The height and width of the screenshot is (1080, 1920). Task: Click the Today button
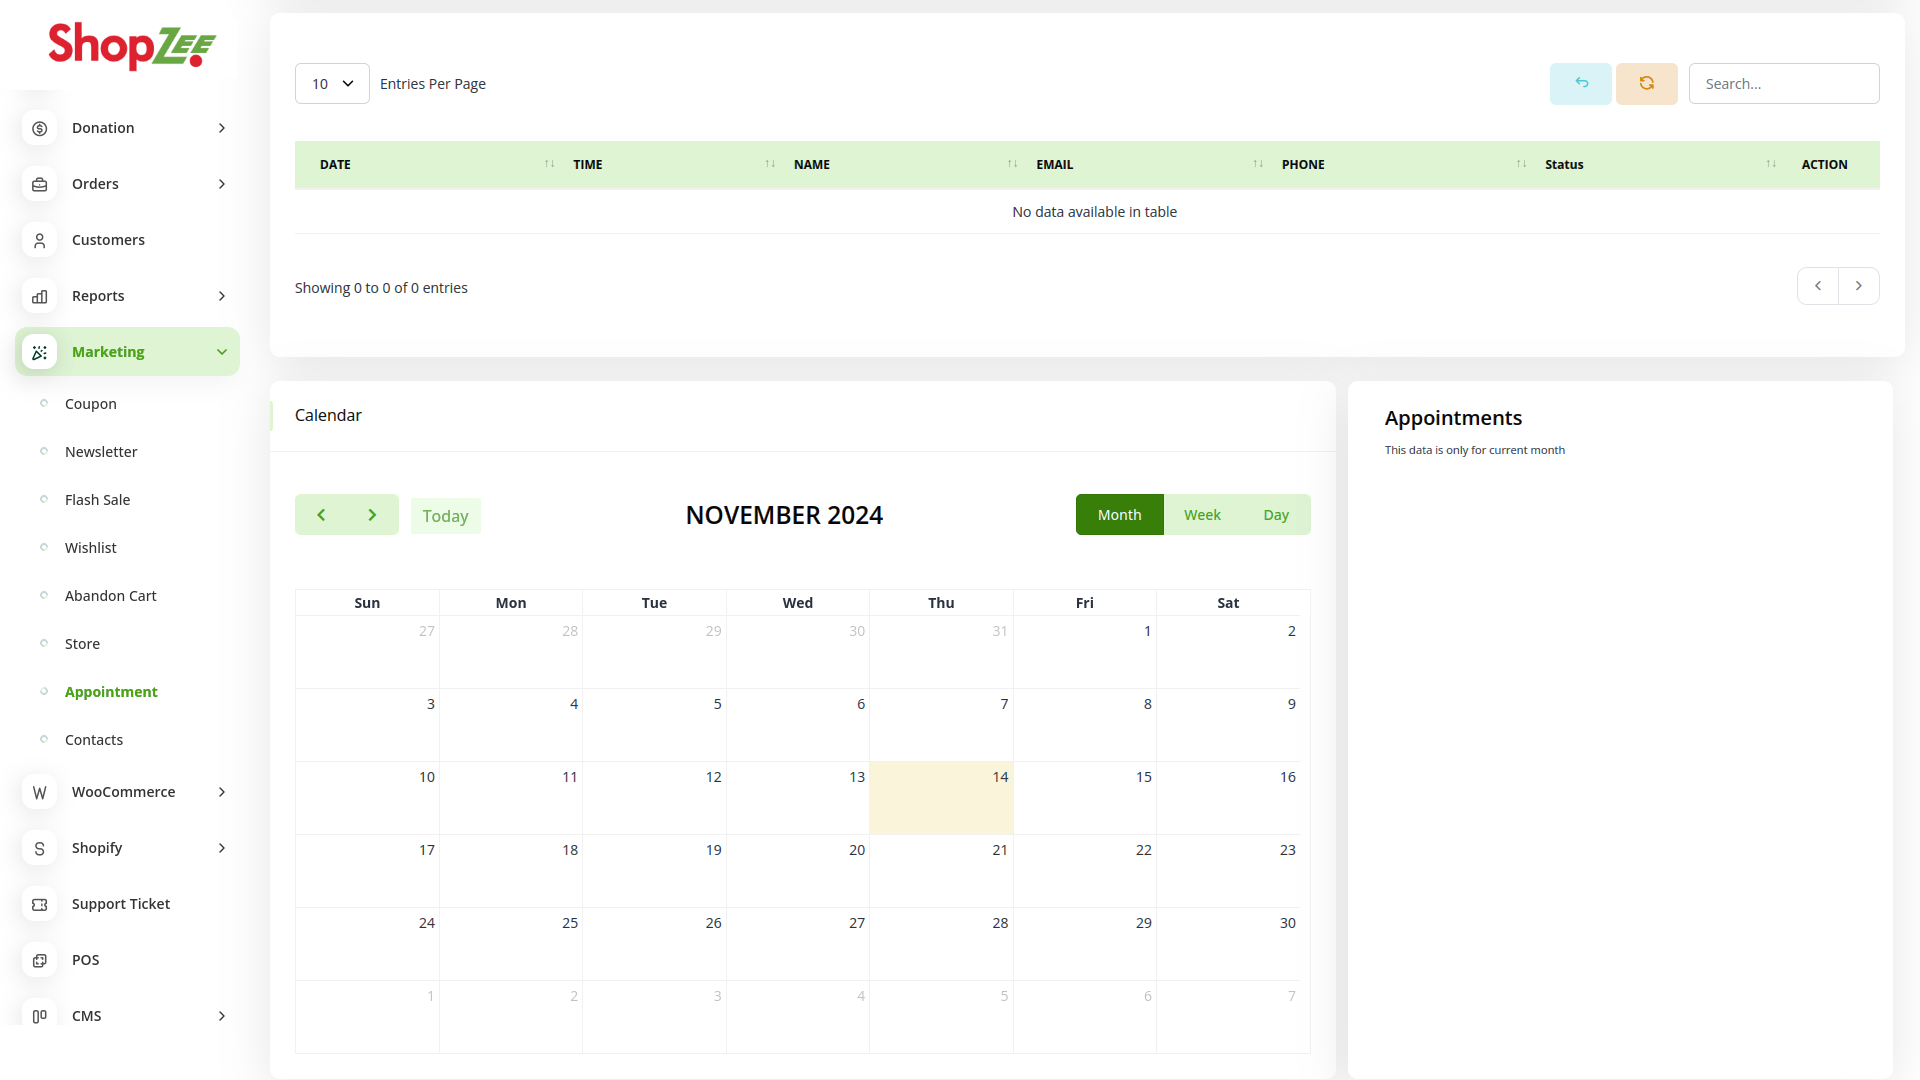445,516
